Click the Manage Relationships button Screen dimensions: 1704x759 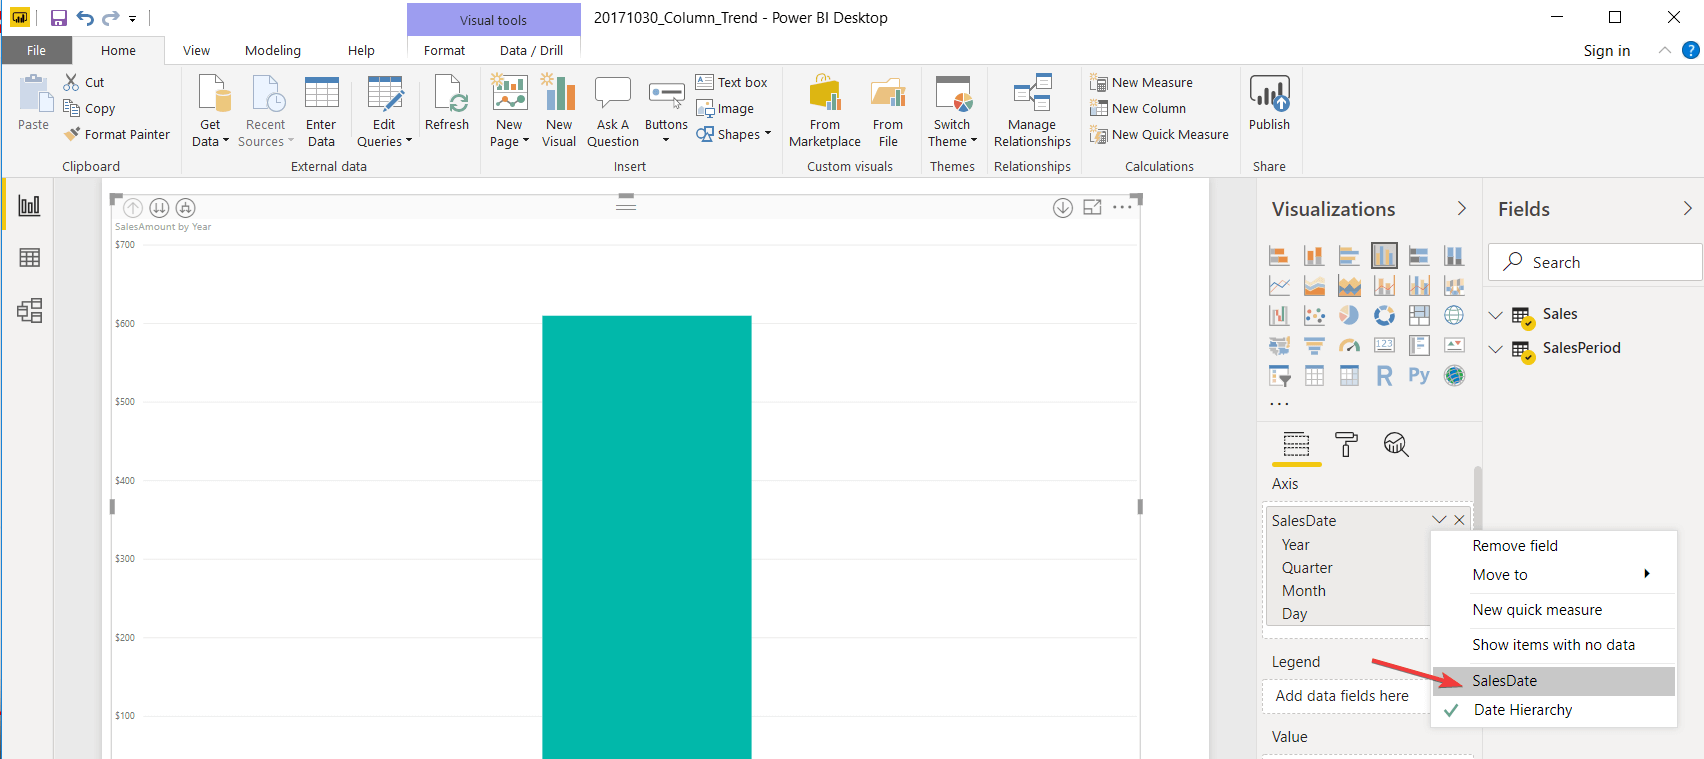coord(1032,111)
